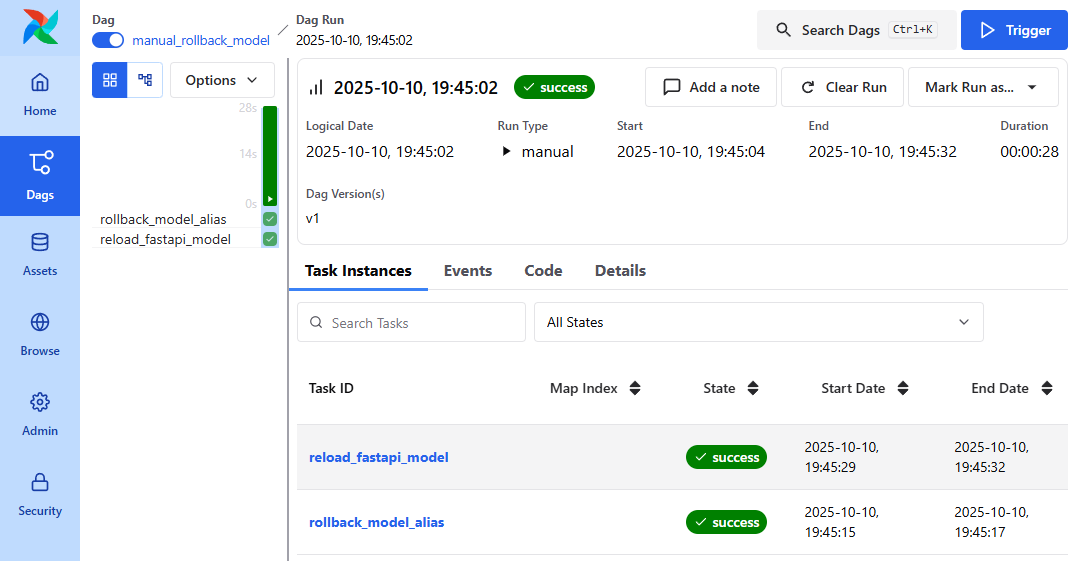The width and height of the screenshot is (1076, 561).
Task: Click rollback_model_alias success box in grid
Action: pos(270,219)
